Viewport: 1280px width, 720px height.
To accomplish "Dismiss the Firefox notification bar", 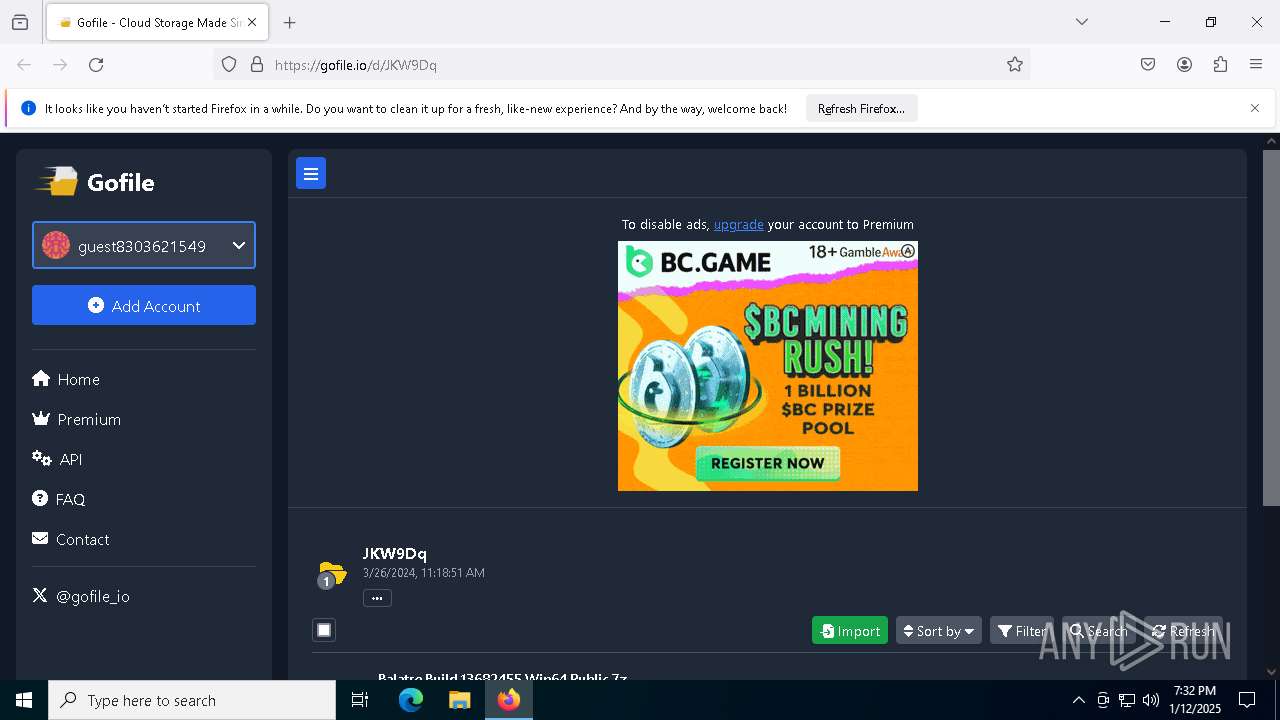I will [x=1255, y=108].
